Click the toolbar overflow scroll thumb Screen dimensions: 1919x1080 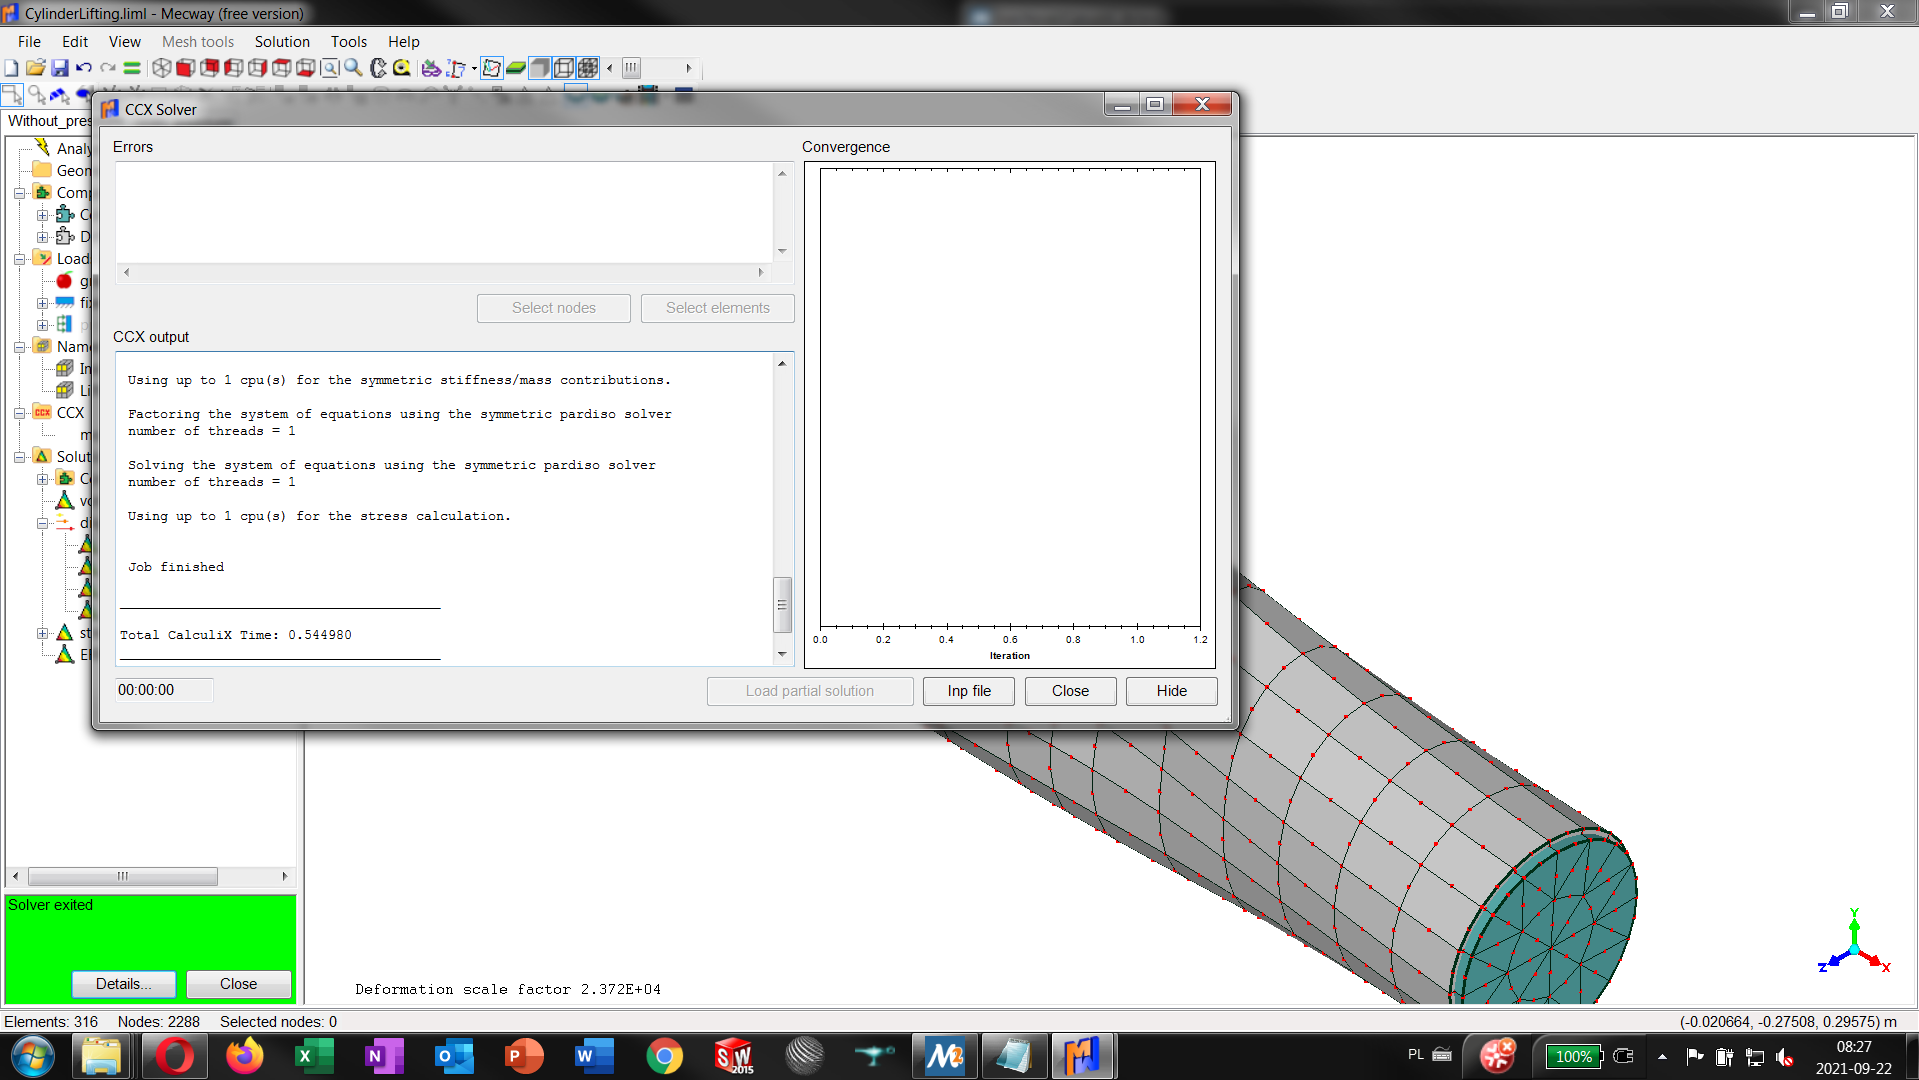pos(631,68)
